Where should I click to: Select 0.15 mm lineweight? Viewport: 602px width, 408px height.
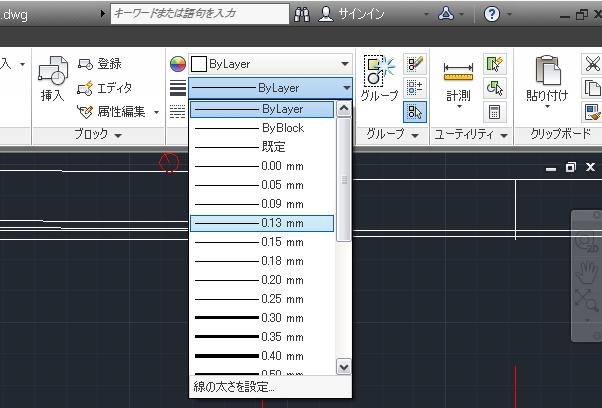click(x=262, y=242)
